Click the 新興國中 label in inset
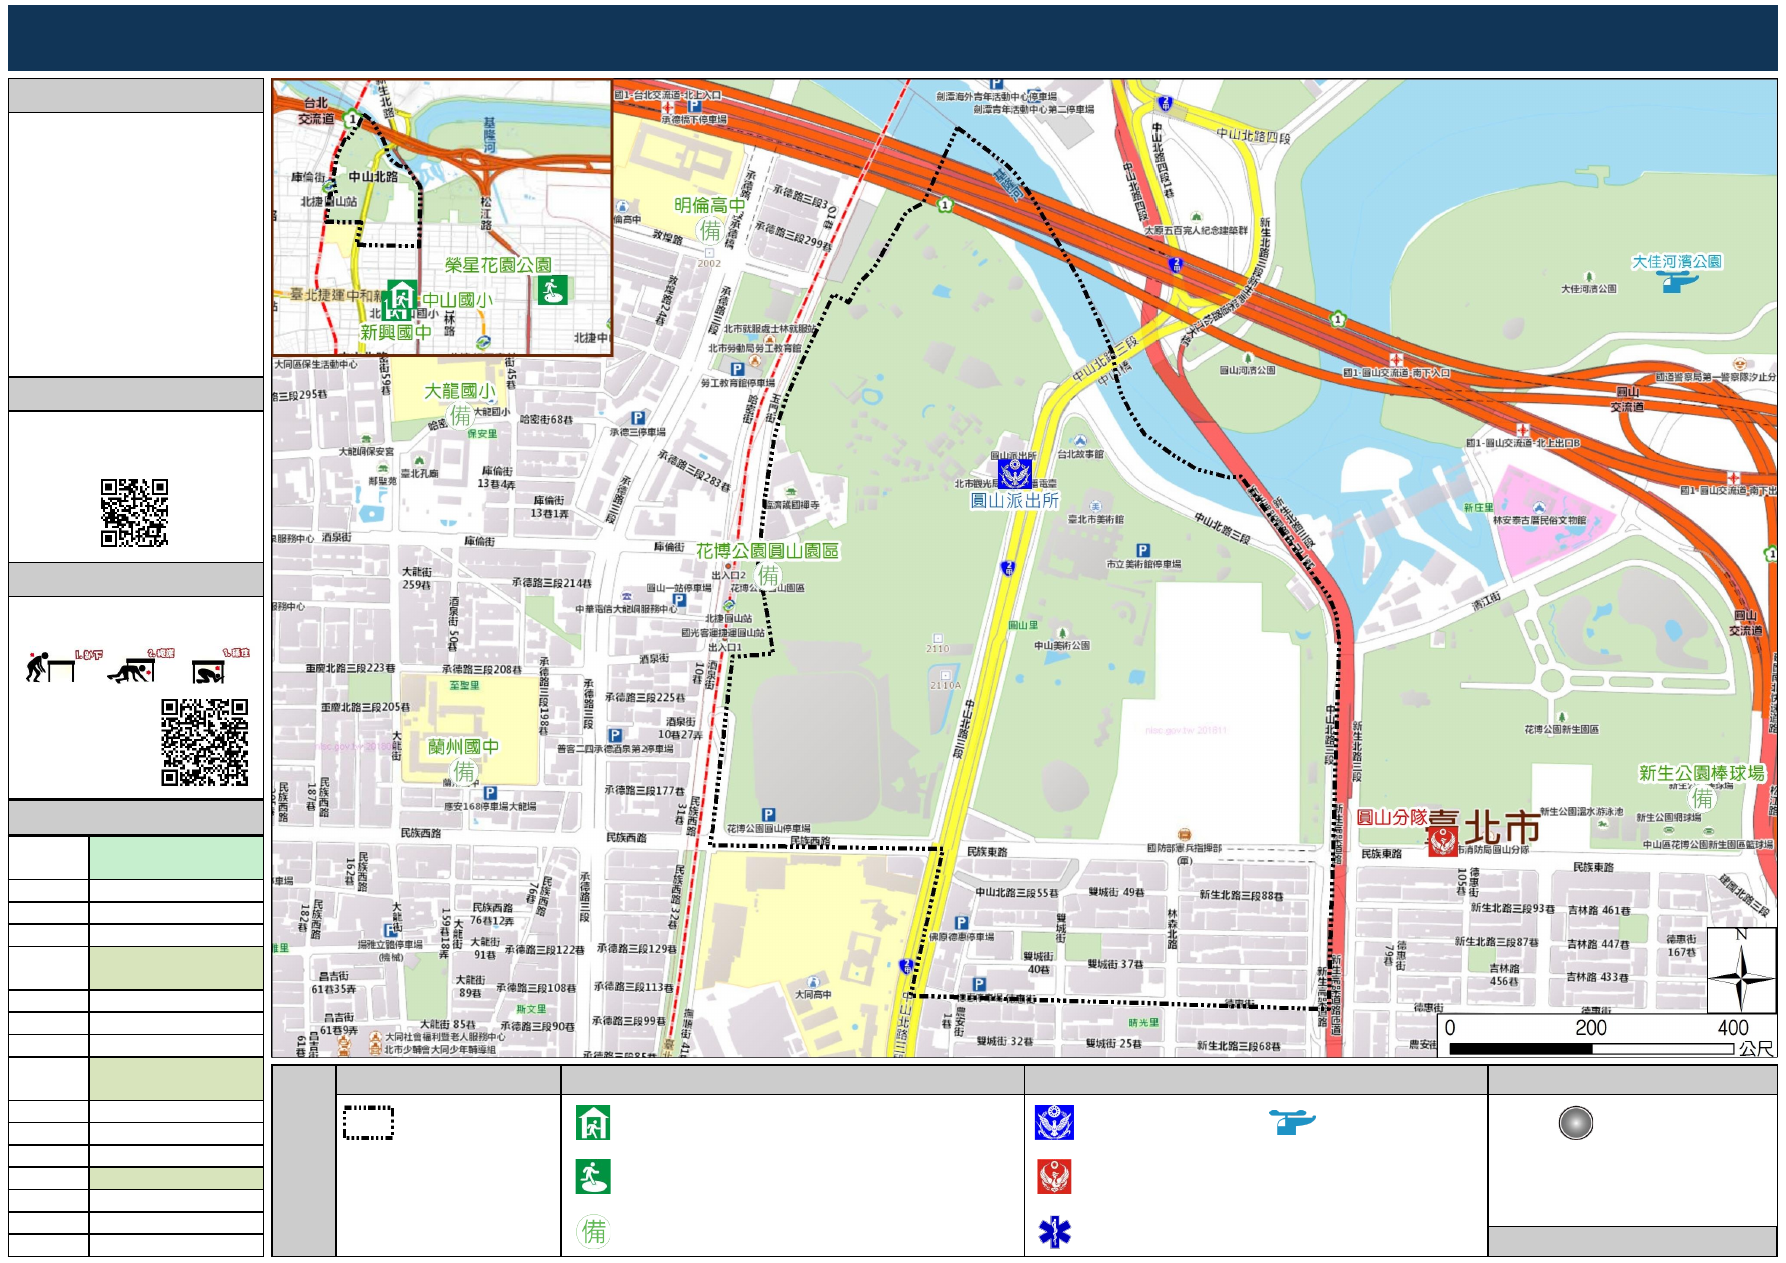 pyautogui.click(x=396, y=332)
